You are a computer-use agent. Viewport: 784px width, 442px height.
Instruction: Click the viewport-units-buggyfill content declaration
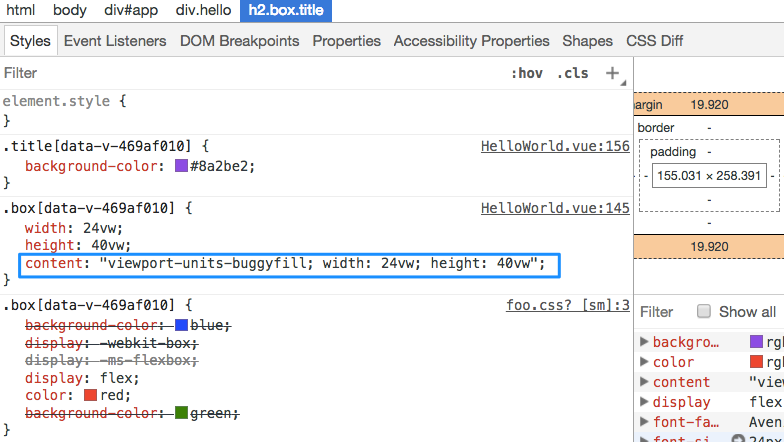[285, 263]
